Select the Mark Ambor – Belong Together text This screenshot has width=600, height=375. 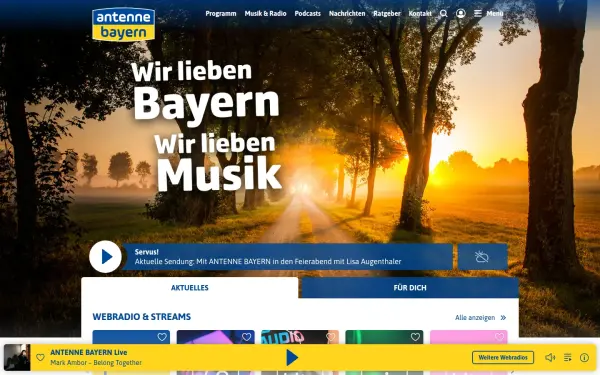pos(96,362)
